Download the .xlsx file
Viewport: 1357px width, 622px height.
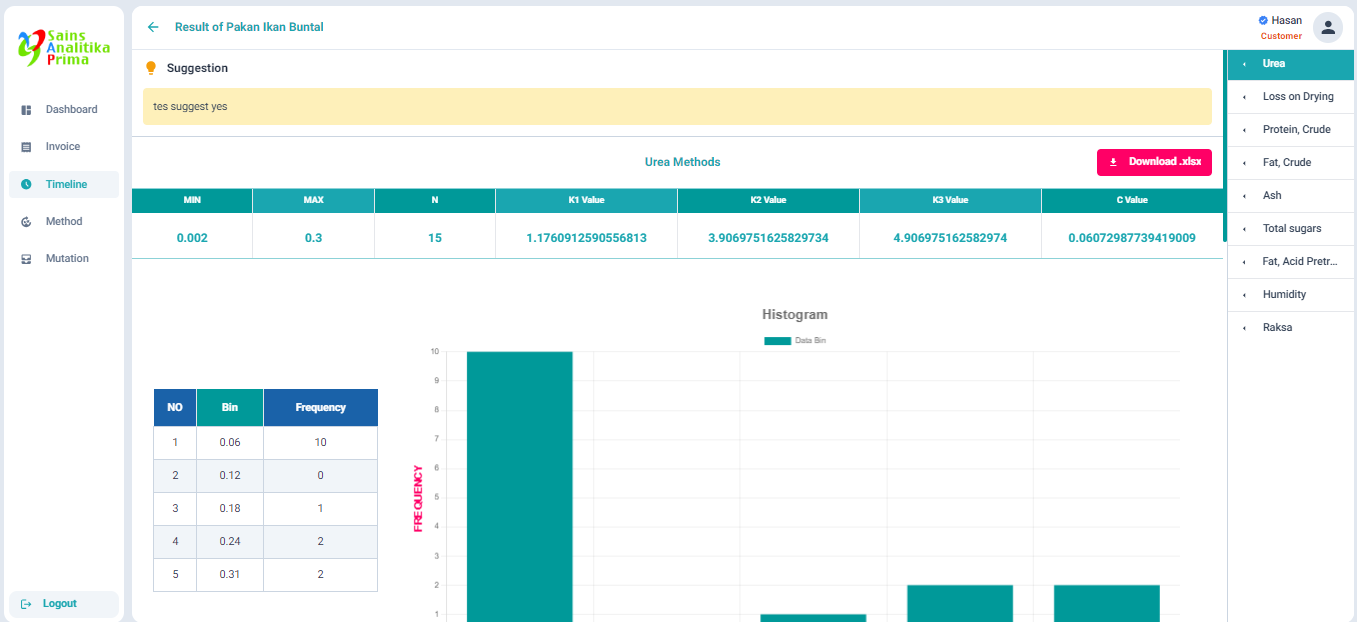(x=1154, y=162)
